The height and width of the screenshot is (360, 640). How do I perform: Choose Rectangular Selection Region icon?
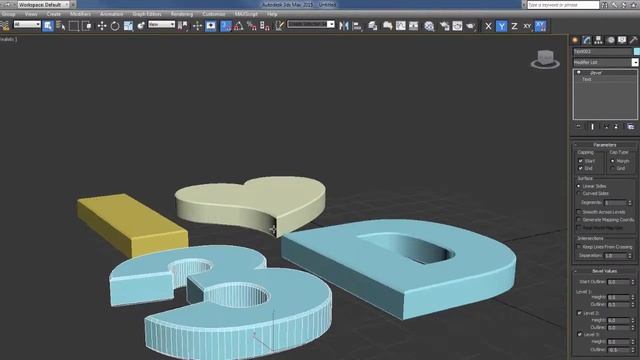click(x=74, y=26)
